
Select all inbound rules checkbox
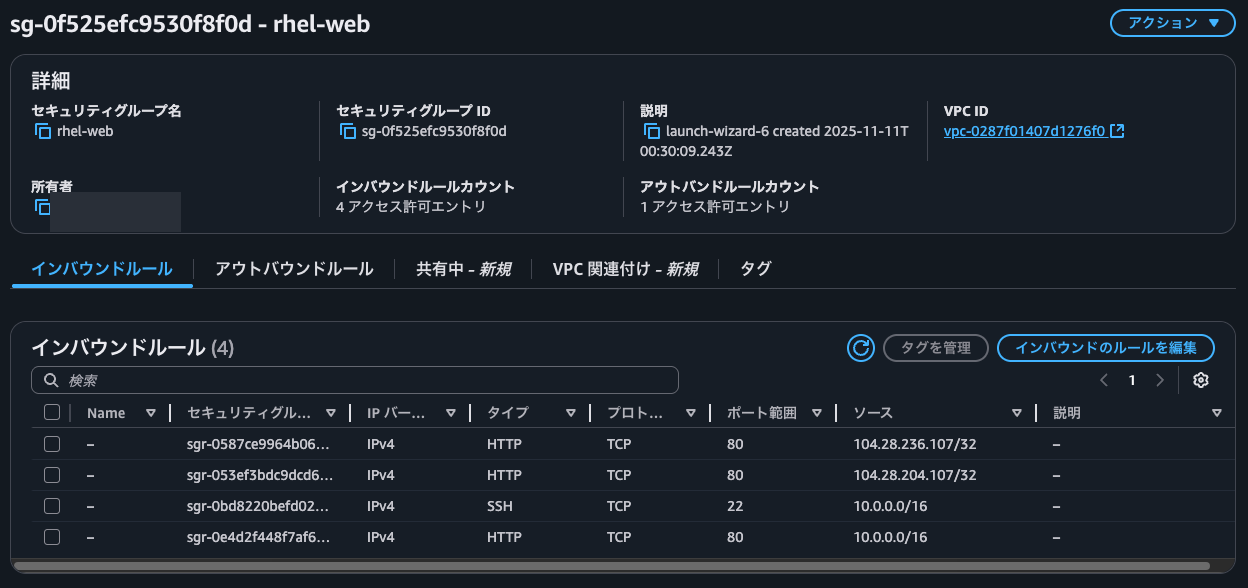pos(52,412)
